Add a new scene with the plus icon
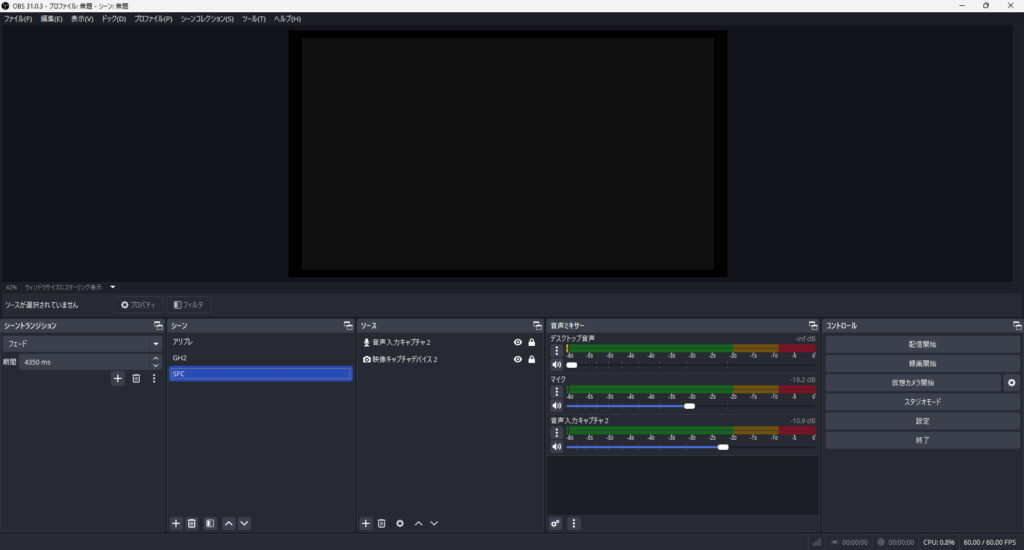The image size is (1024, 550). tap(176, 523)
